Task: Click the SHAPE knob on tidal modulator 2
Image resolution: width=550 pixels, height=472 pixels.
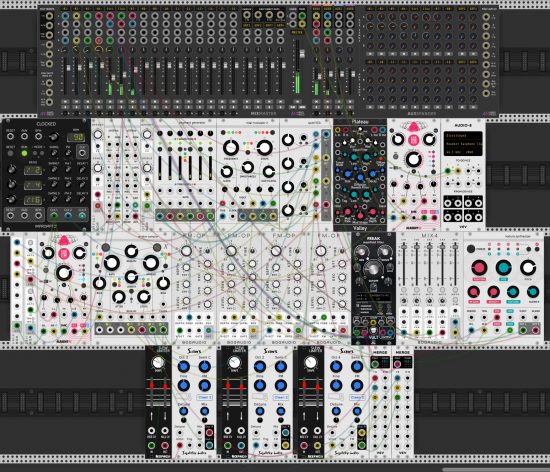Action: click(x=265, y=148)
